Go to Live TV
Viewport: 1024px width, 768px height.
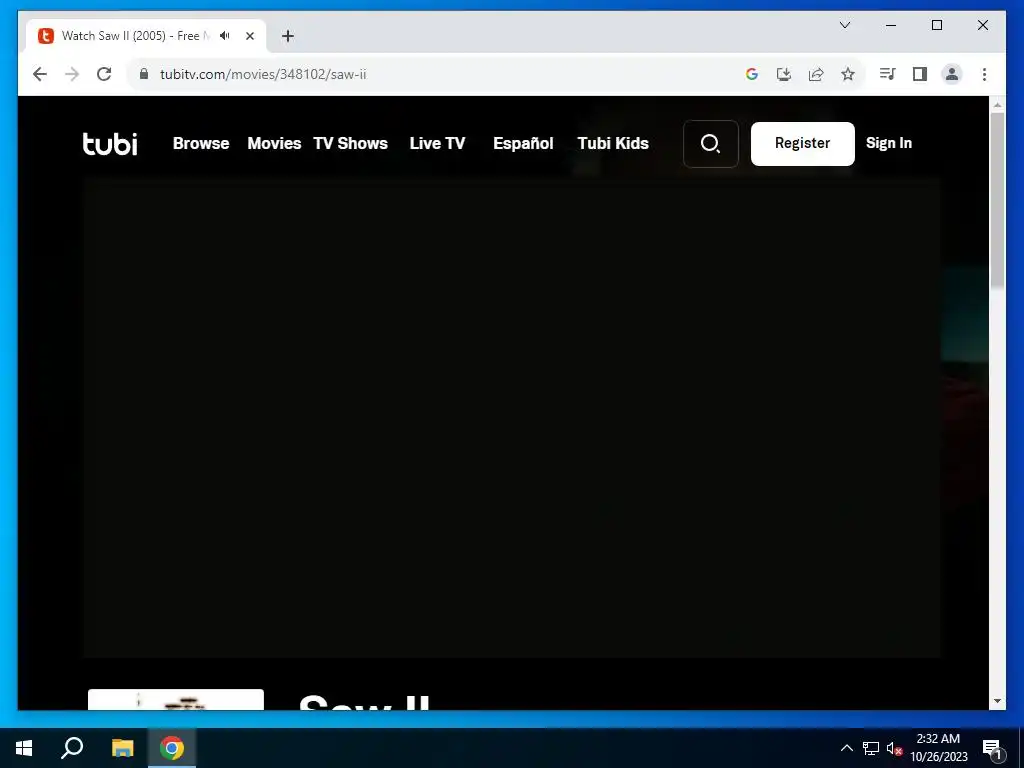point(438,144)
